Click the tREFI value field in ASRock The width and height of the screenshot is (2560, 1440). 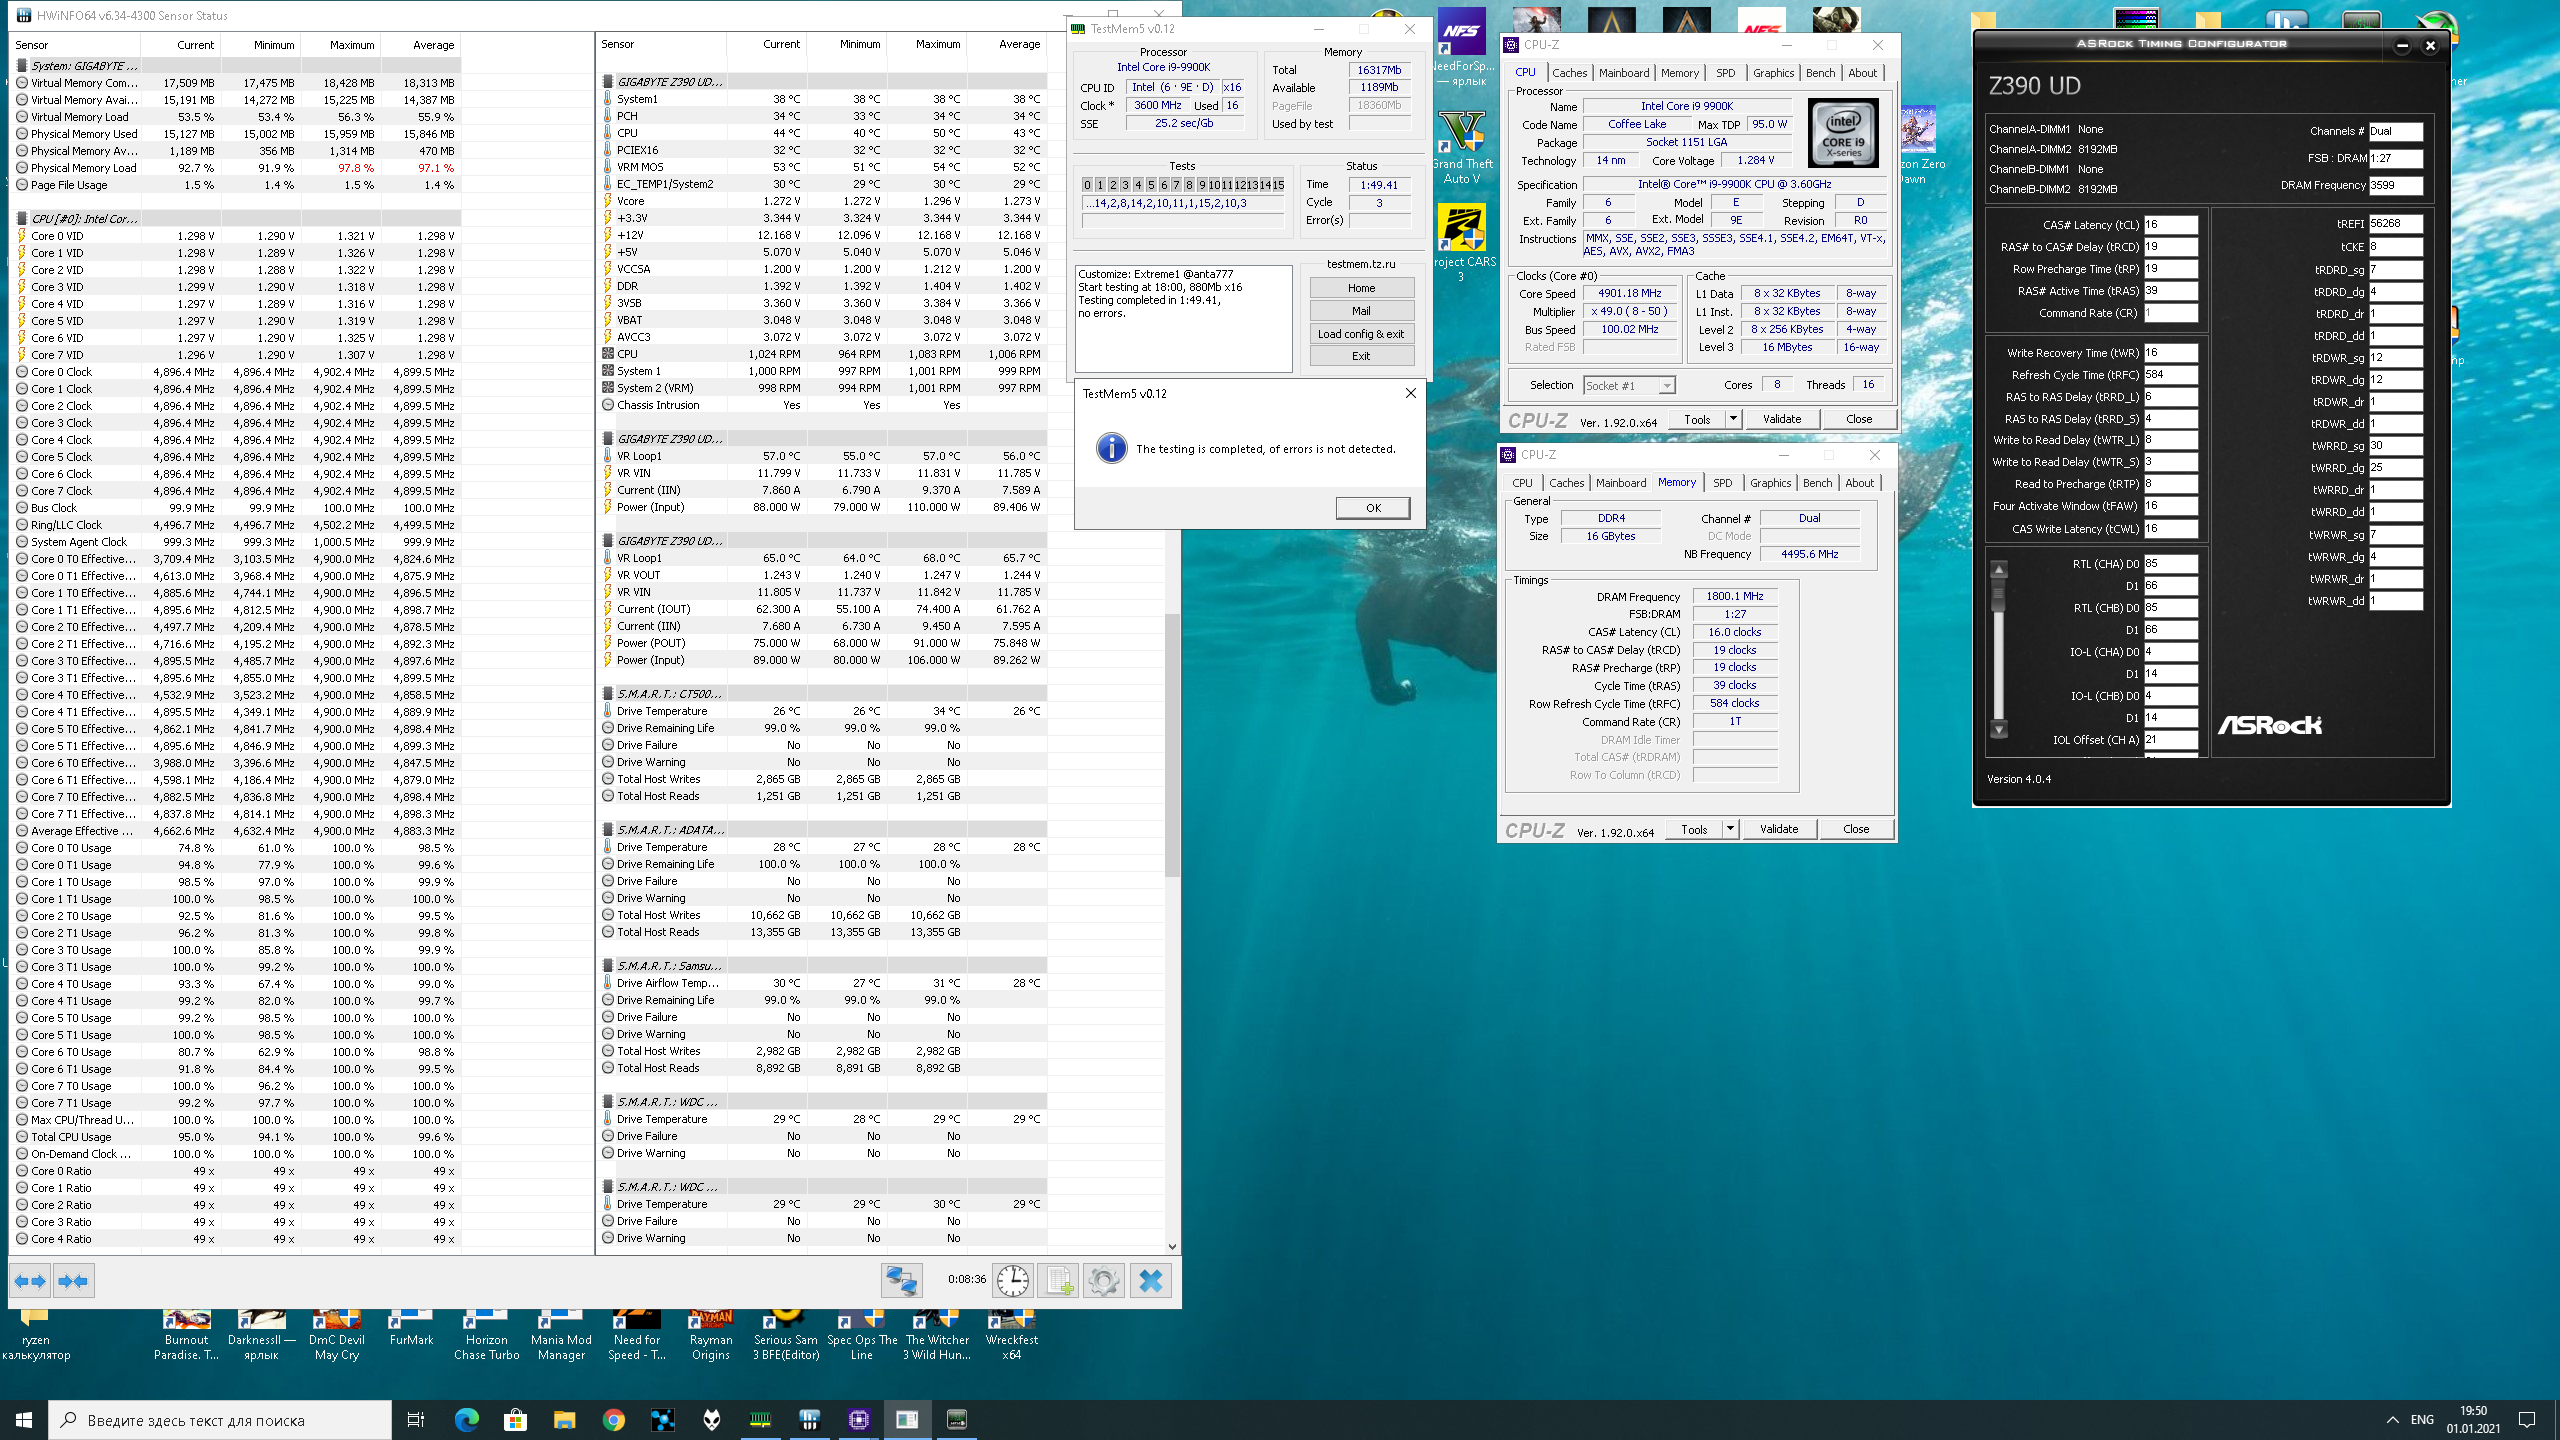(2395, 224)
